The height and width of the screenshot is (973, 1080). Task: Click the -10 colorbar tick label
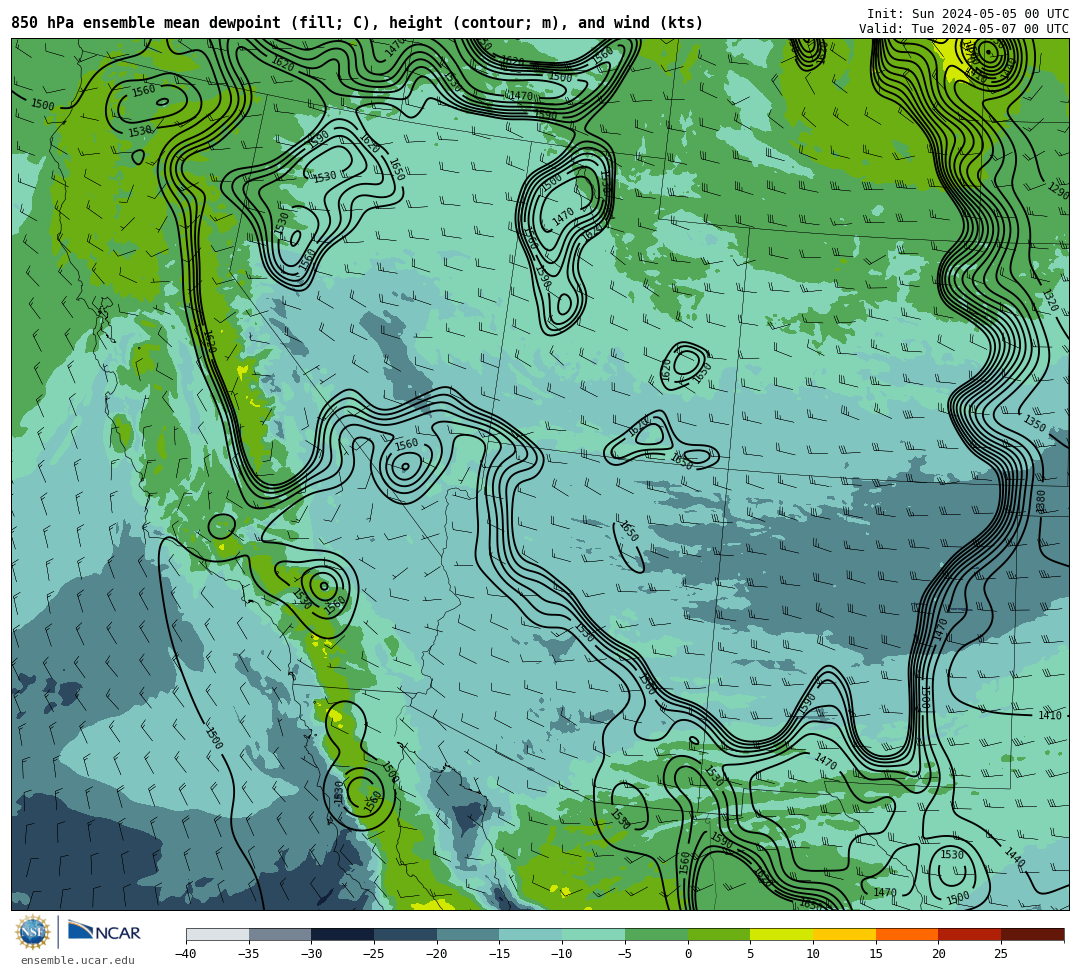tap(561, 954)
